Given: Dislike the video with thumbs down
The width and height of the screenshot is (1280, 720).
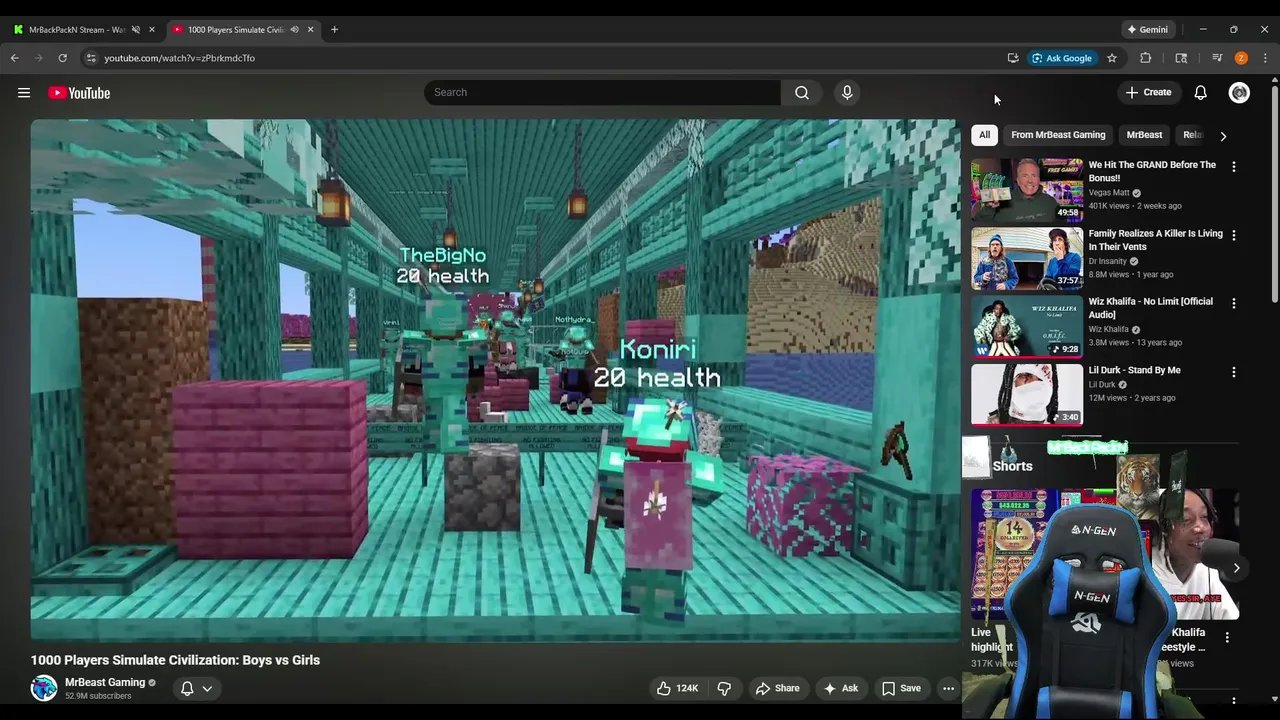Looking at the screenshot, I should click(724, 688).
